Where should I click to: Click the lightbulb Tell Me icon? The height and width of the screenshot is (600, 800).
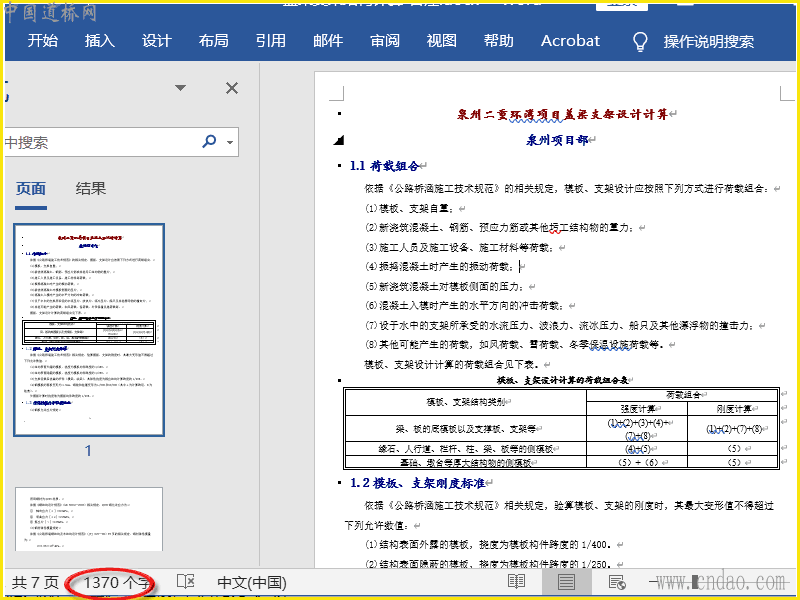641,42
